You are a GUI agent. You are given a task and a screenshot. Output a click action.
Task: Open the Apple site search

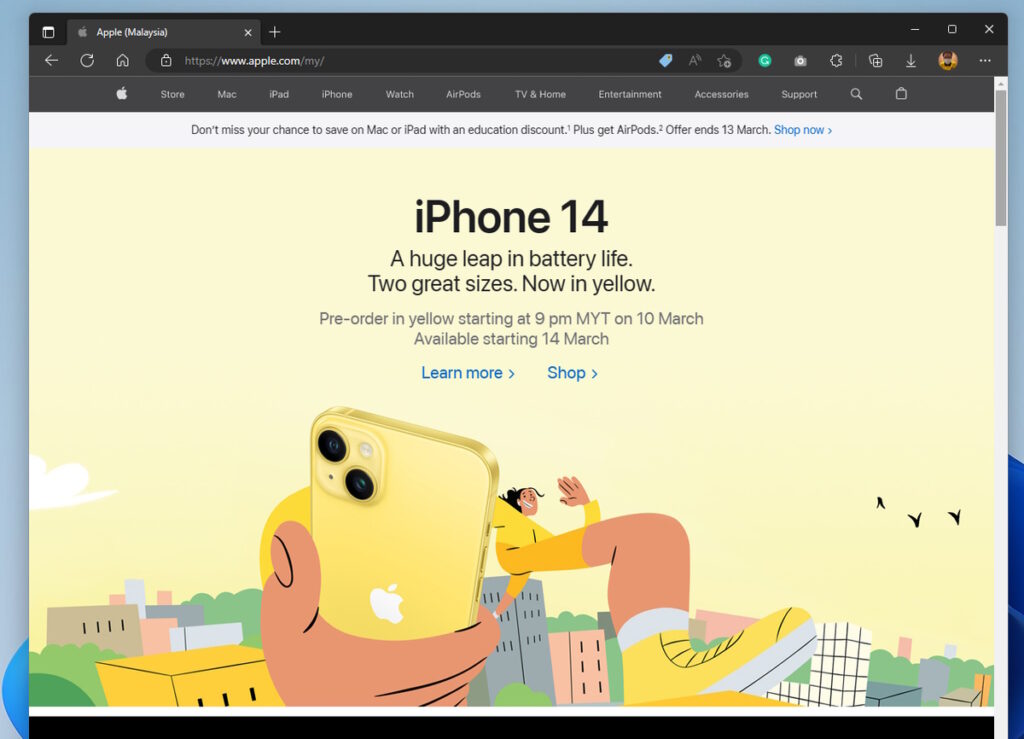point(856,94)
